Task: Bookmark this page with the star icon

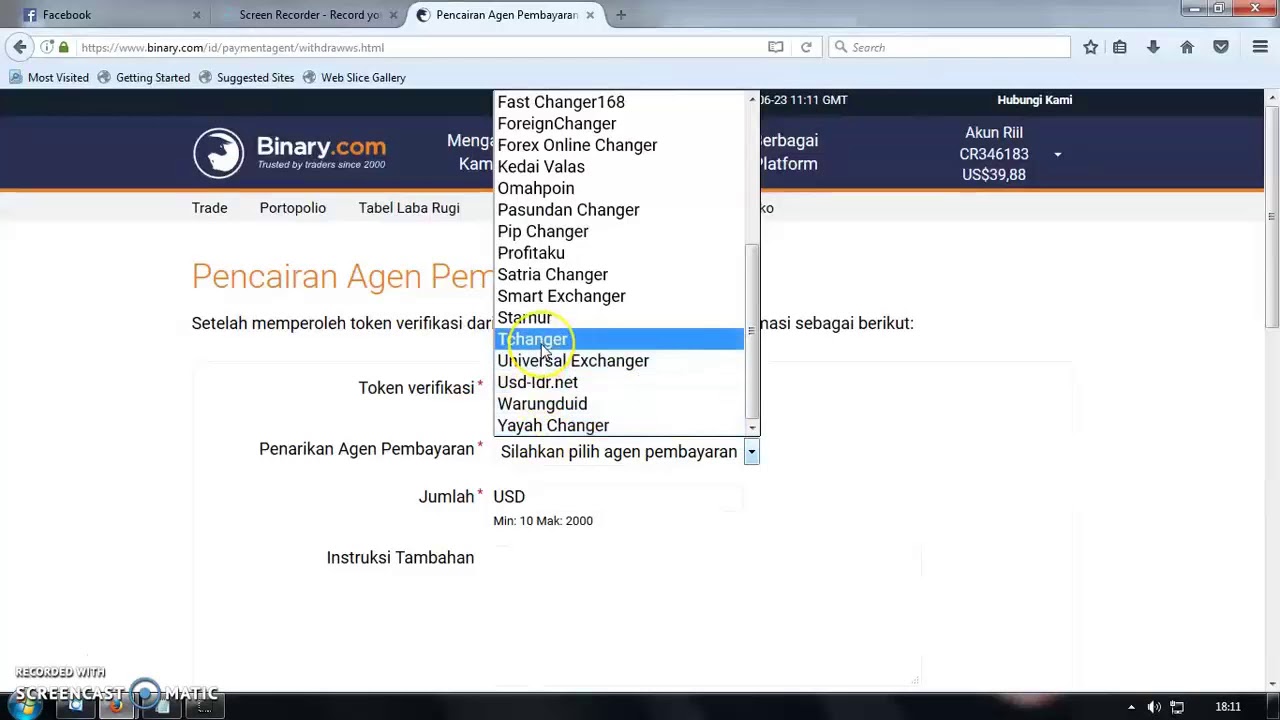Action: (x=1091, y=47)
